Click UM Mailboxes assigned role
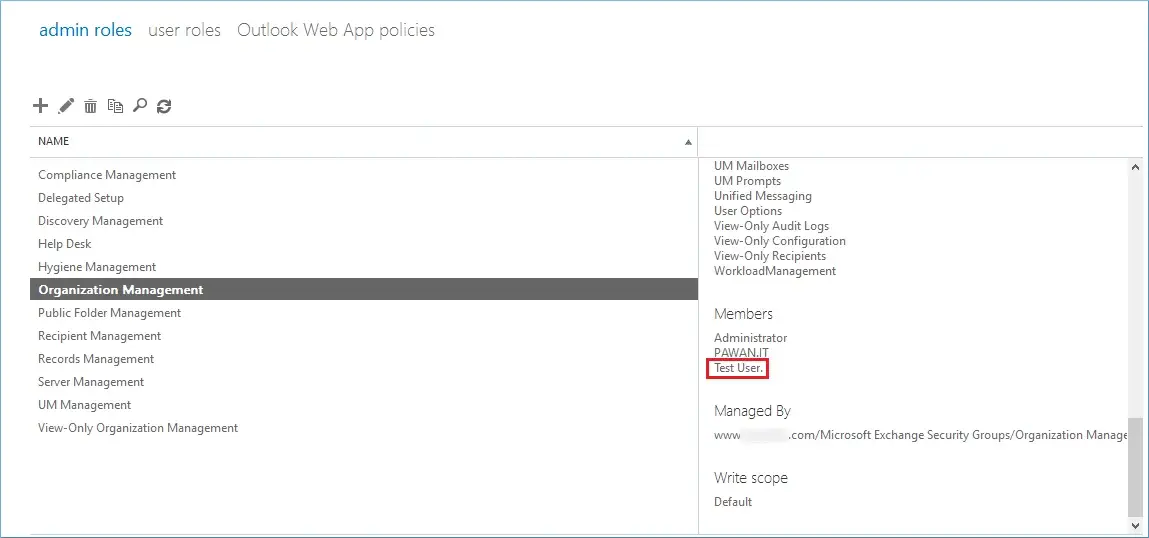 (751, 166)
